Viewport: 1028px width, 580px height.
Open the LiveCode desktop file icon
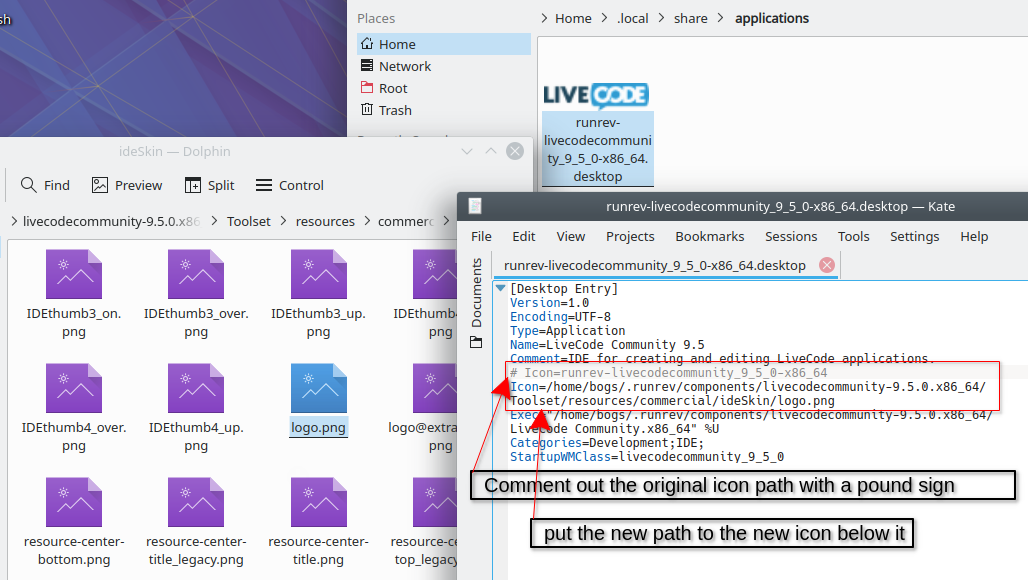point(596,95)
